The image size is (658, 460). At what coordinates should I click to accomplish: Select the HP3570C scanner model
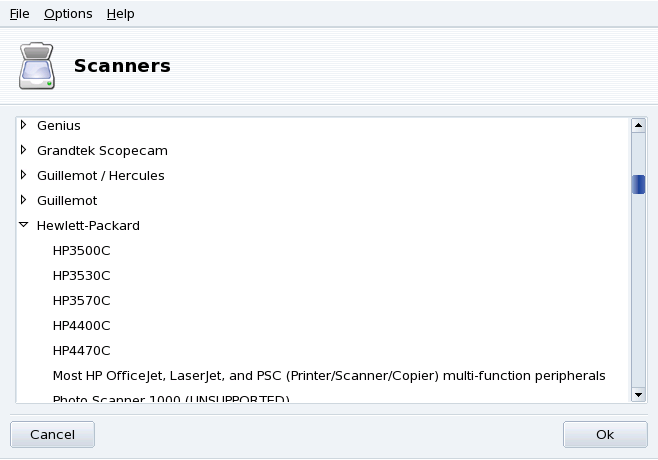pyautogui.click(x=81, y=300)
